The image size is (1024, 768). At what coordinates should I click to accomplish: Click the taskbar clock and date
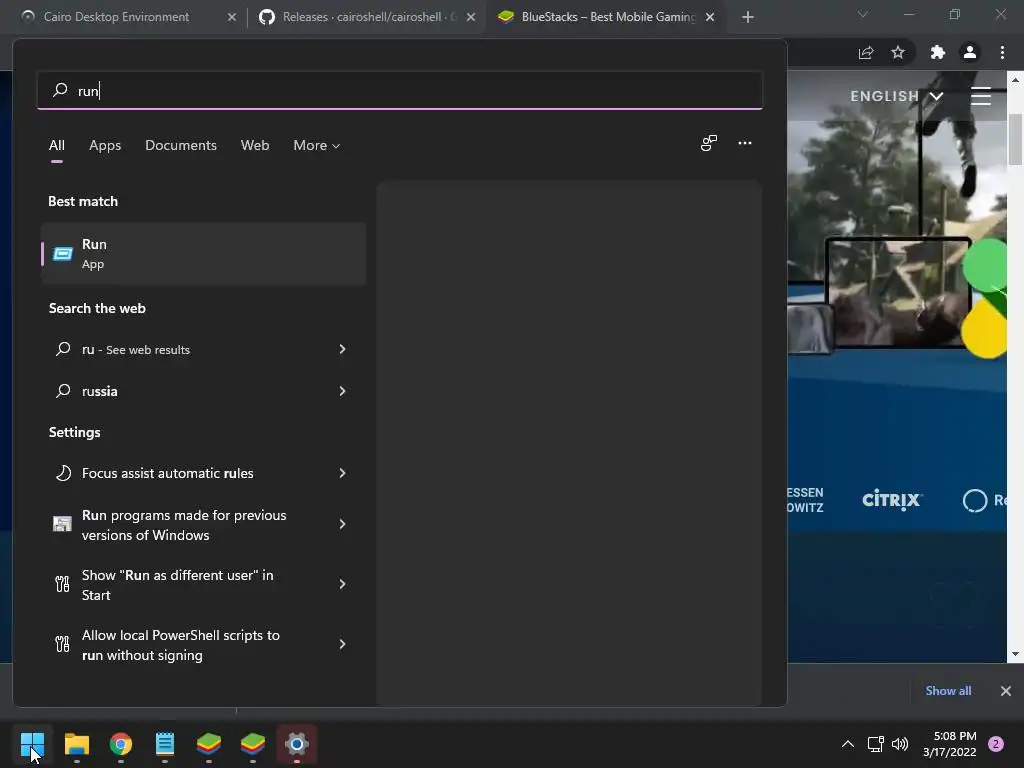click(x=949, y=744)
